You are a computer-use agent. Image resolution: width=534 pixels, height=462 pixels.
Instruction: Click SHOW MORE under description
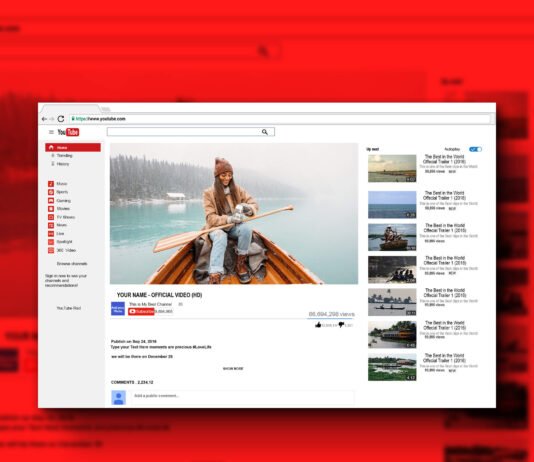point(233,369)
